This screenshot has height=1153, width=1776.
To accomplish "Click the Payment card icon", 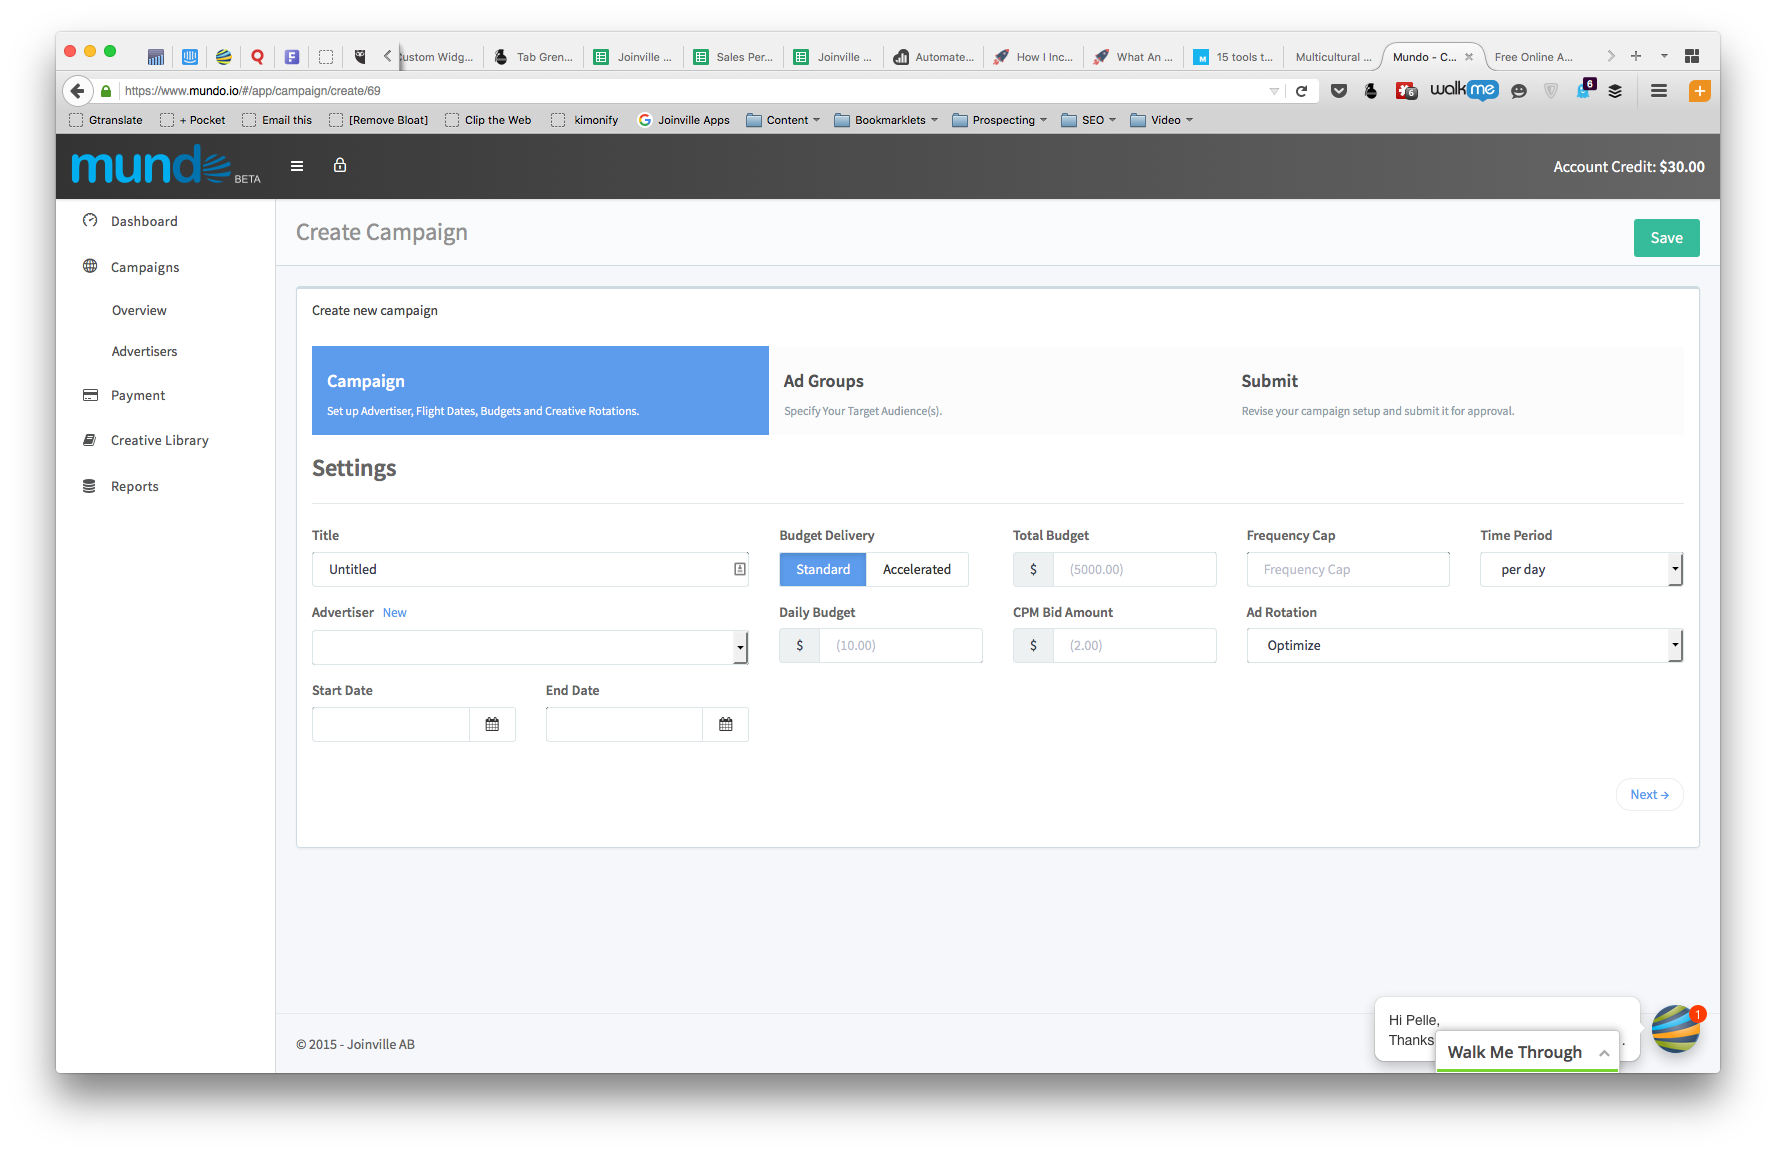I will pyautogui.click(x=90, y=395).
